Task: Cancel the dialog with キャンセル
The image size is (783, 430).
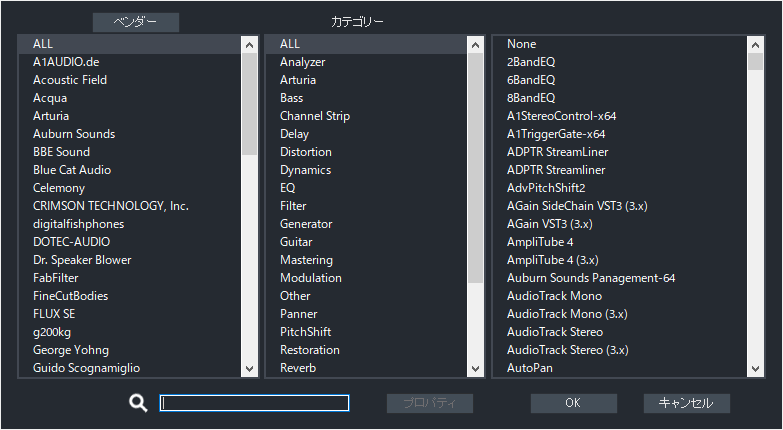Action: click(686, 403)
